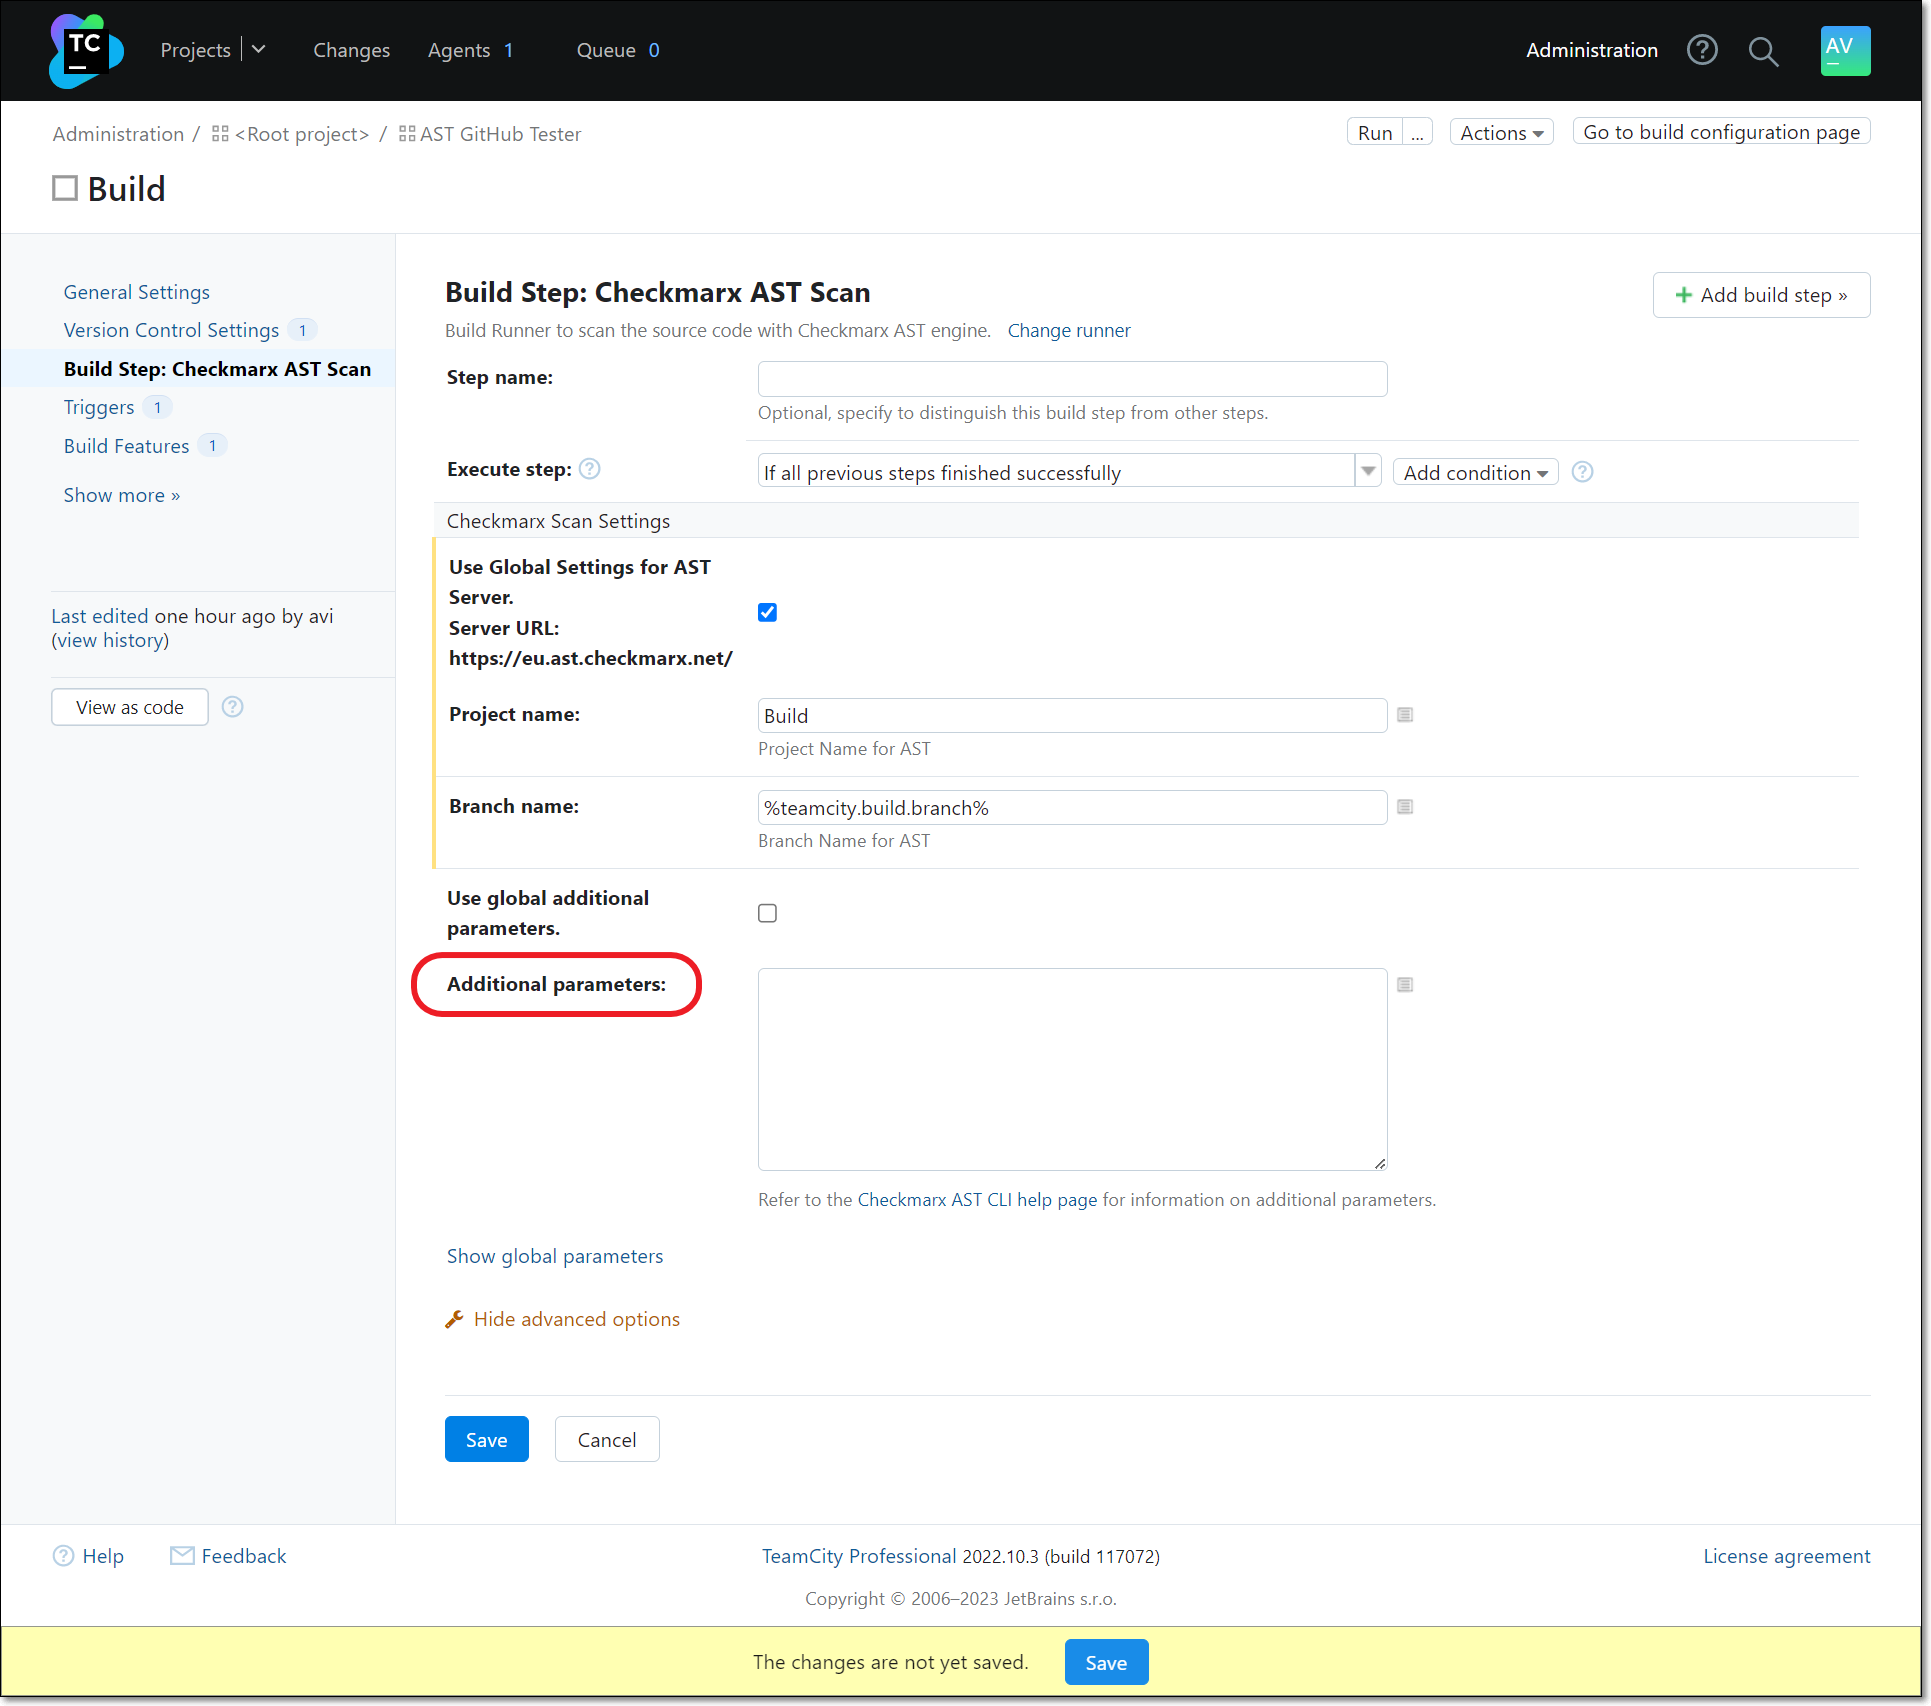1931x1706 pixels.
Task: Open the search magnifier icon
Action: tap(1763, 51)
